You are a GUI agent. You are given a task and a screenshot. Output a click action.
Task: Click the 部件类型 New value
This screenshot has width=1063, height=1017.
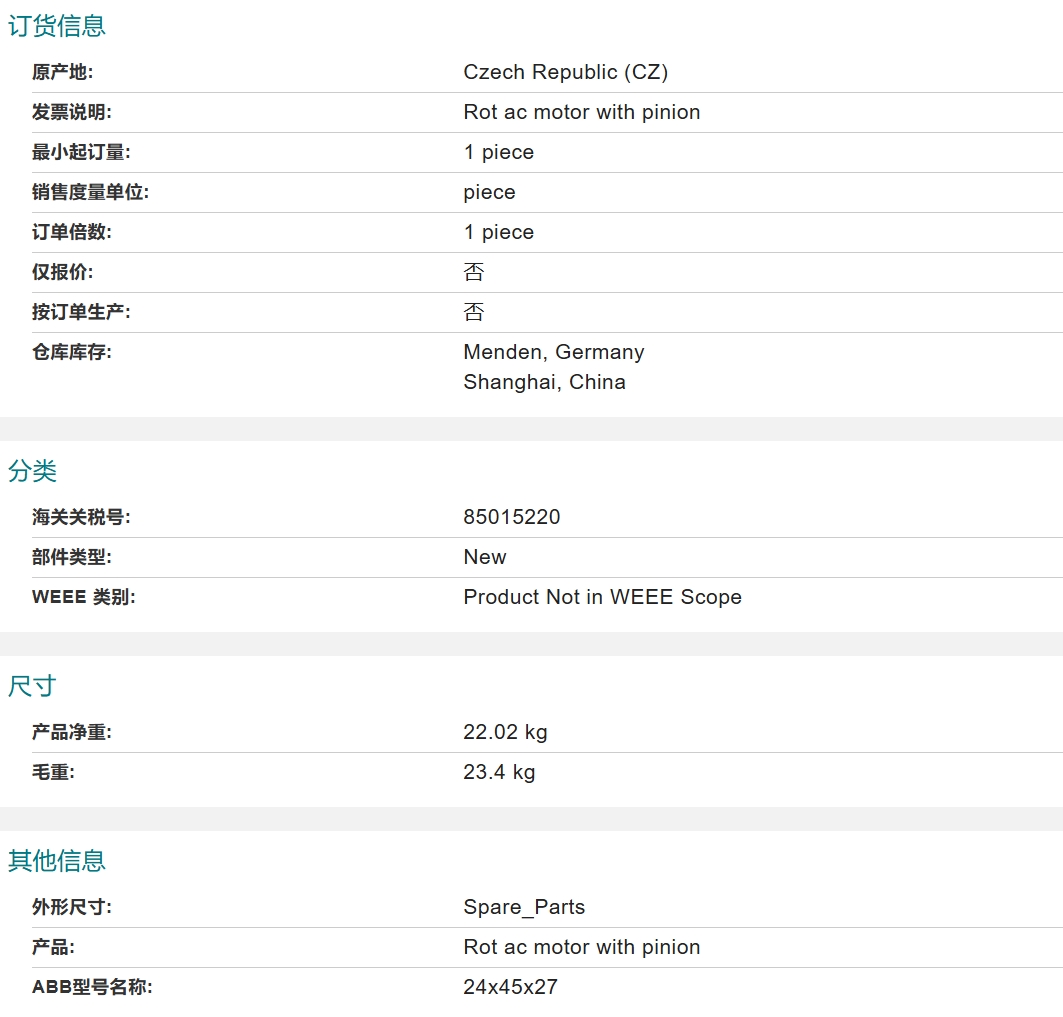(485, 557)
